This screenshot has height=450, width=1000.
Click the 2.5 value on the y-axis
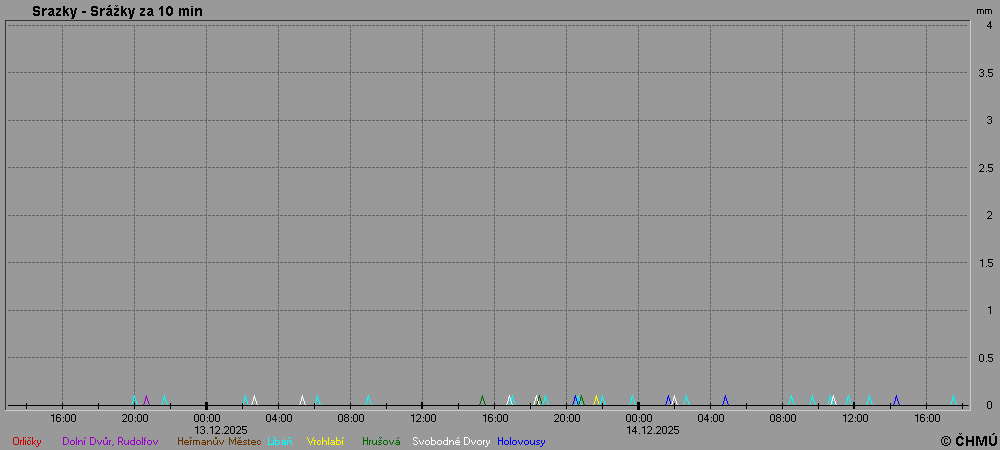point(984,168)
